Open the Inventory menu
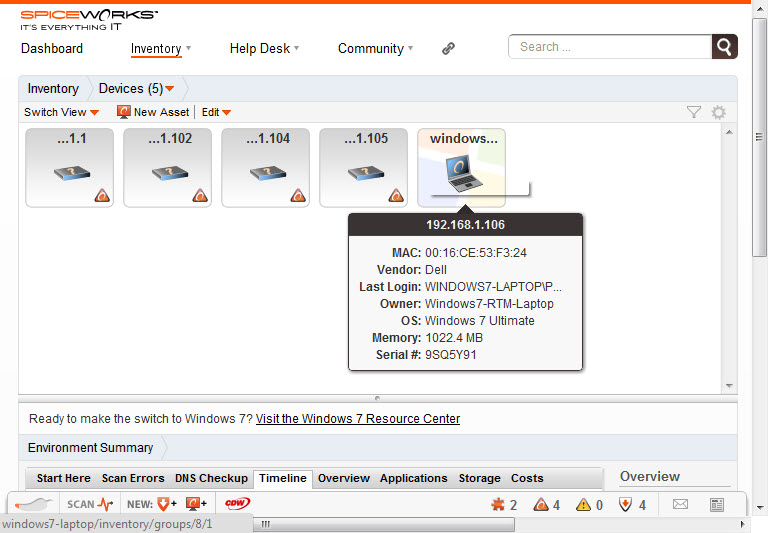The height and width of the screenshot is (533, 768). point(160,48)
